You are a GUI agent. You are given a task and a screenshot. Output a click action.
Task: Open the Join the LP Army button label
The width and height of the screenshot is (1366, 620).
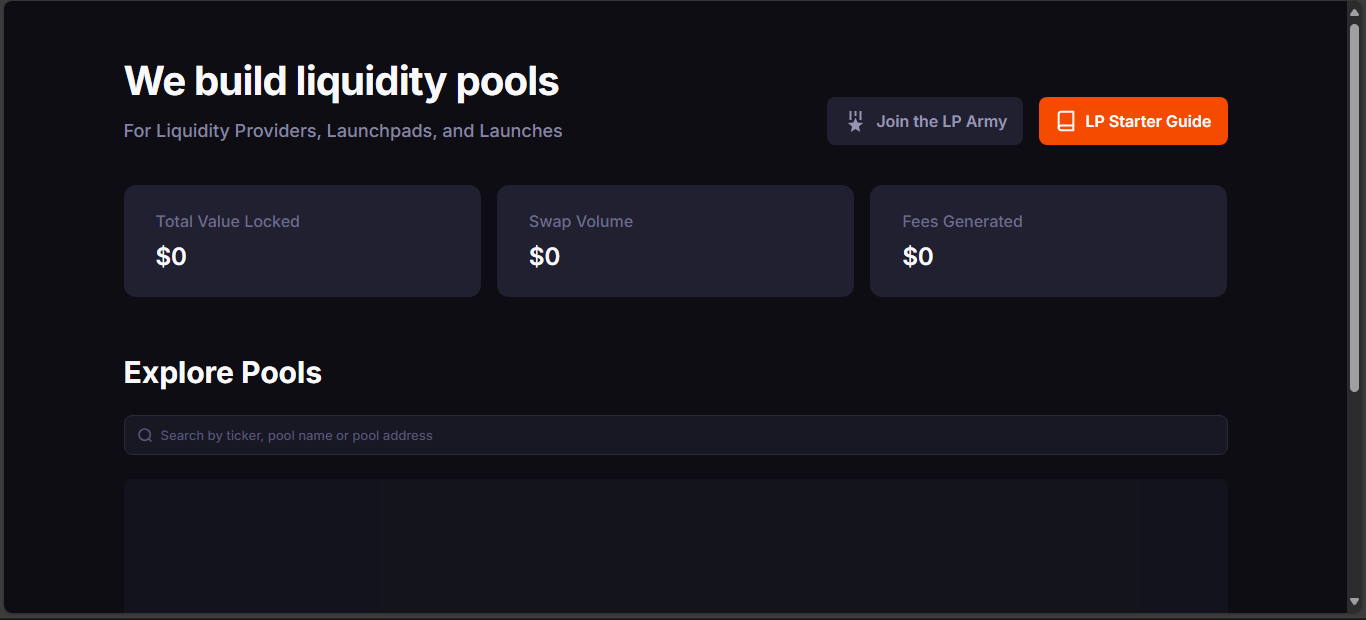point(941,122)
